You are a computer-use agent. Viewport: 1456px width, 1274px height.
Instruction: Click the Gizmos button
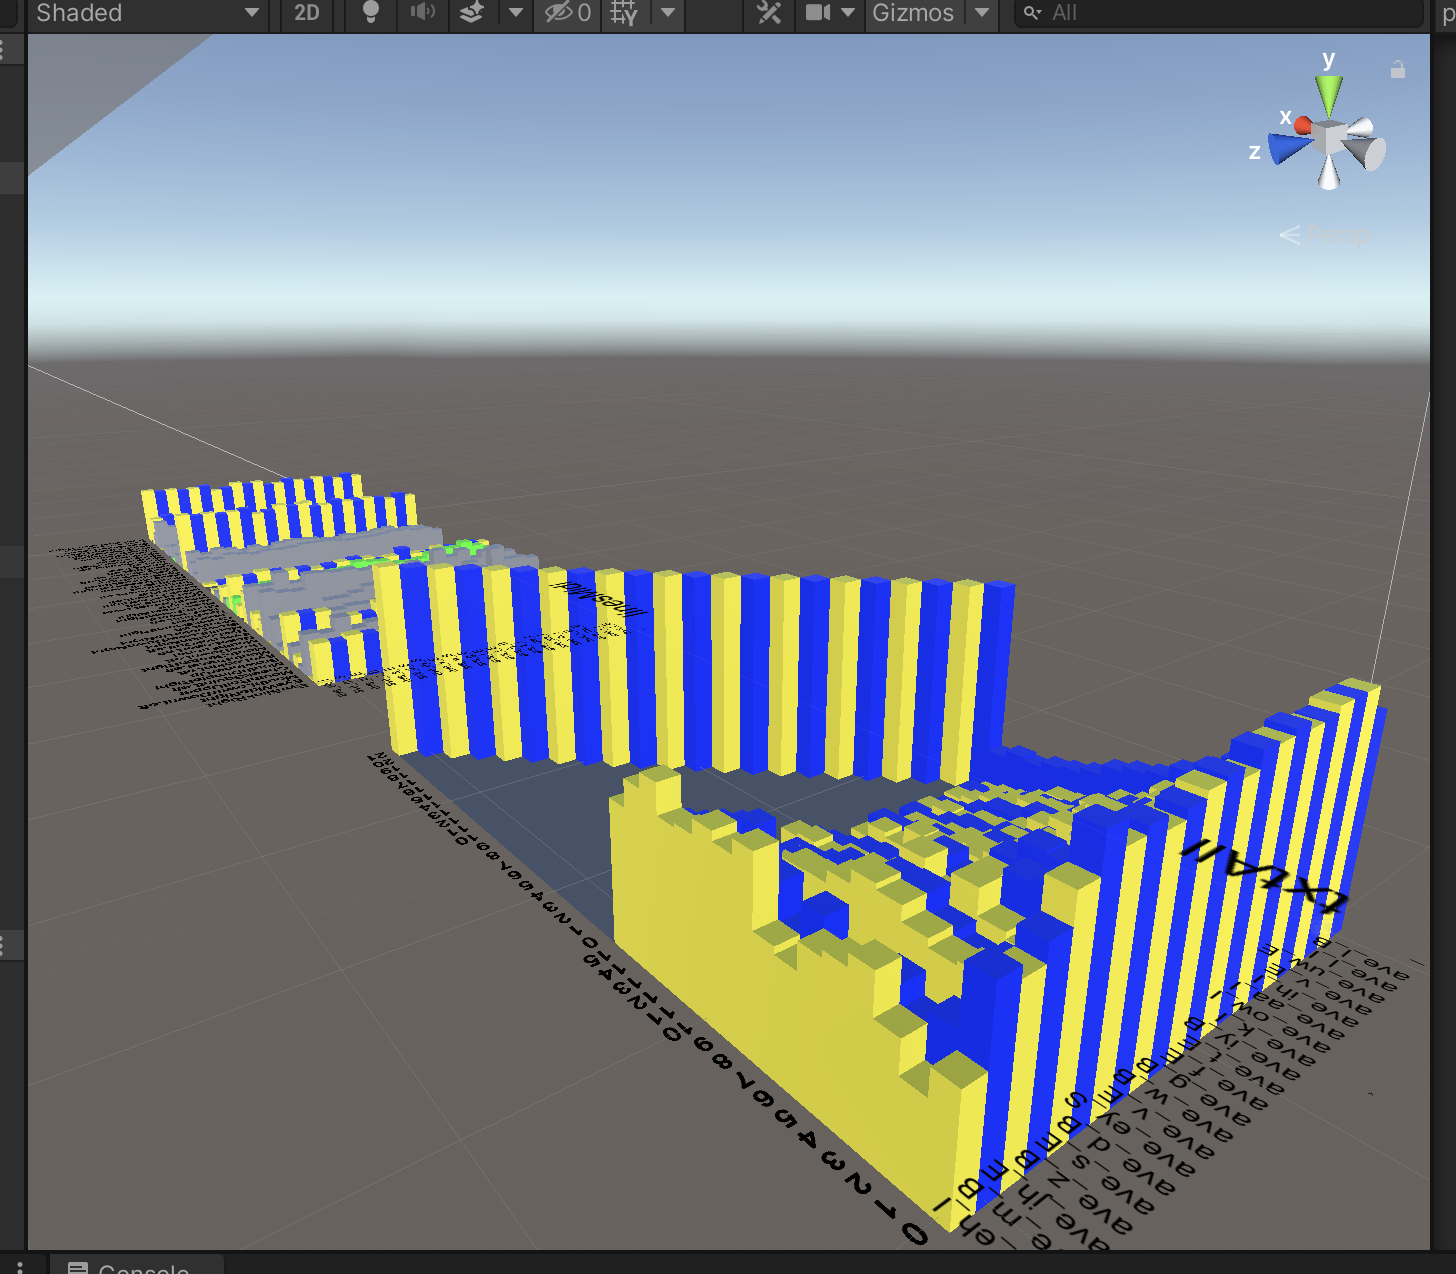[x=913, y=13]
